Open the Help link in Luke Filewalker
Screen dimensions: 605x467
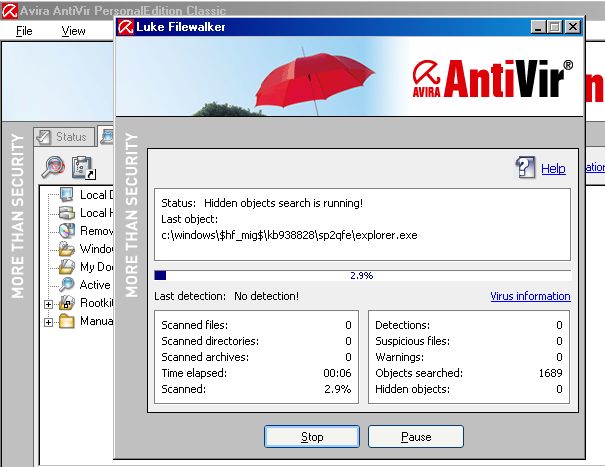click(553, 168)
